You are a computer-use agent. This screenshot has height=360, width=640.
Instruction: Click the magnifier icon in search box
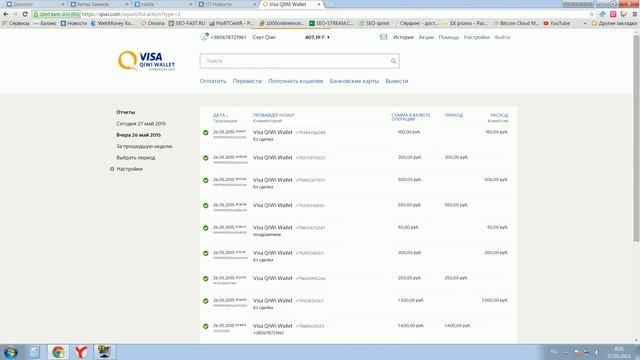point(393,61)
